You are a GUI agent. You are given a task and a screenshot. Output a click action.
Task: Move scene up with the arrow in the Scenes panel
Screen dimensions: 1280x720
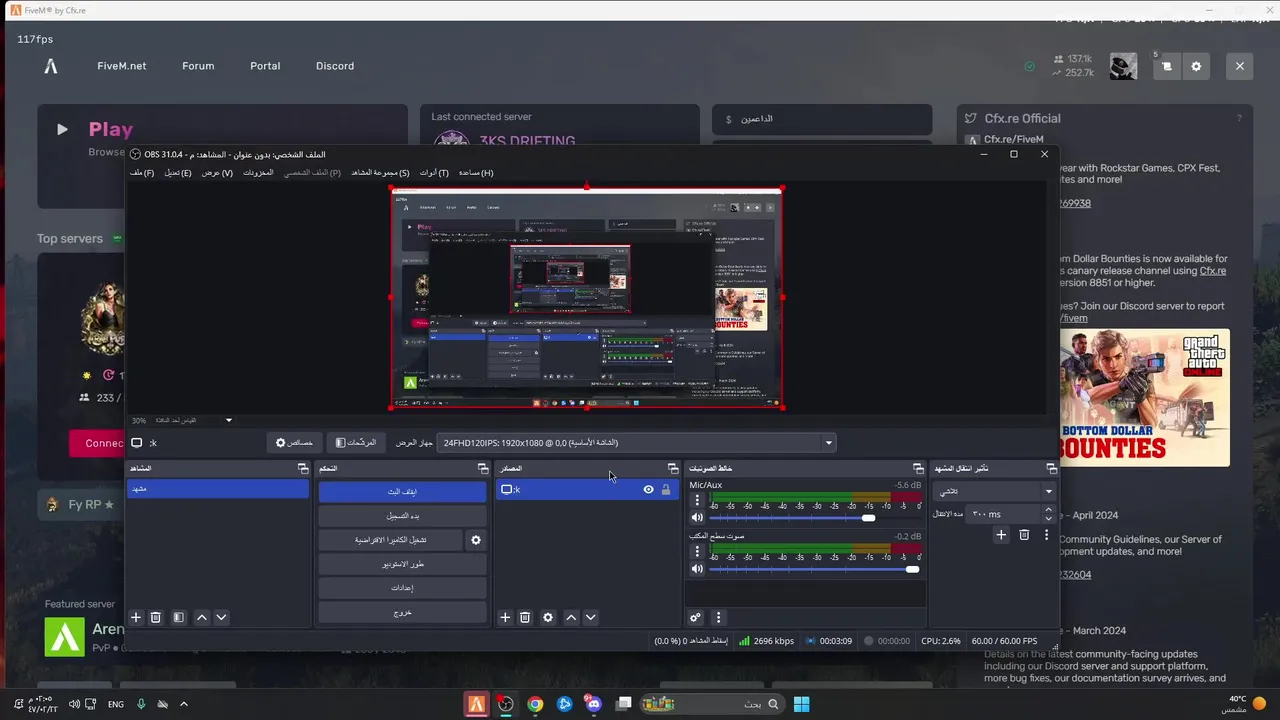point(202,618)
